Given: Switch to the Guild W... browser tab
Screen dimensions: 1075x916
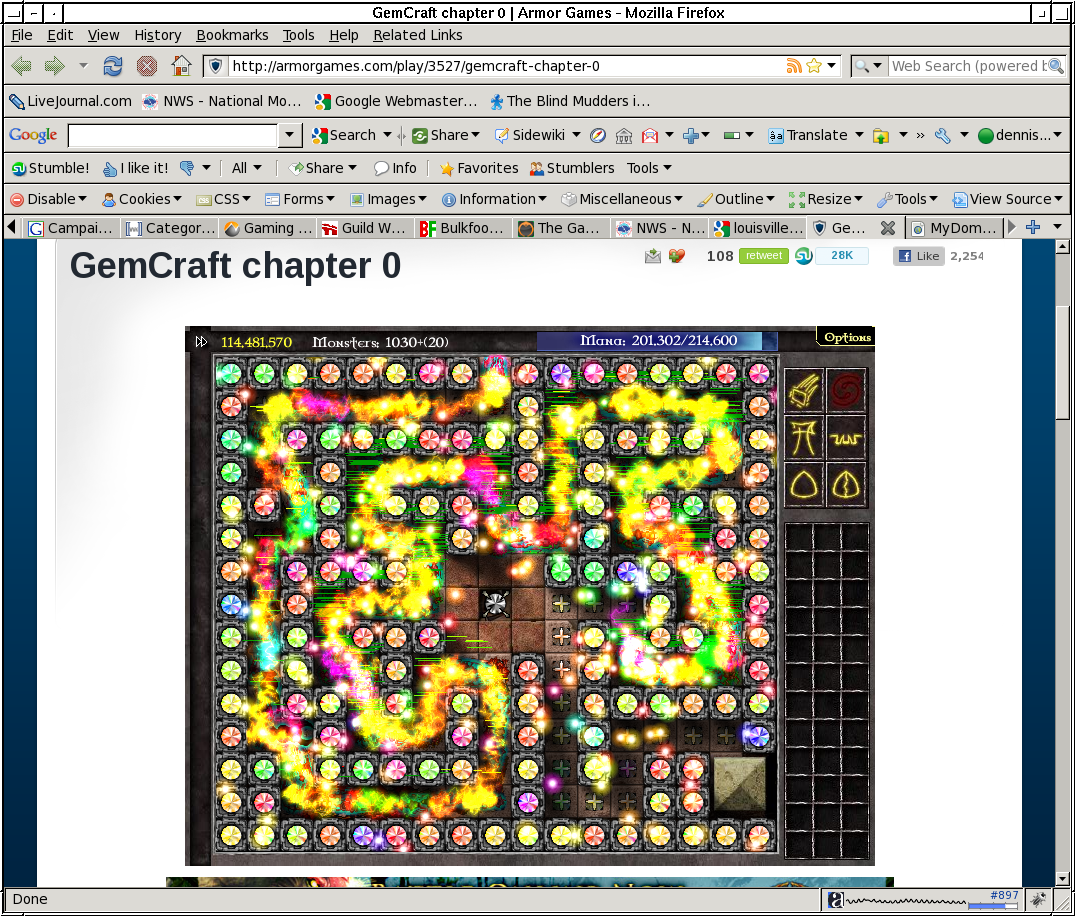Looking at the screenshot, I should [362, 228].
